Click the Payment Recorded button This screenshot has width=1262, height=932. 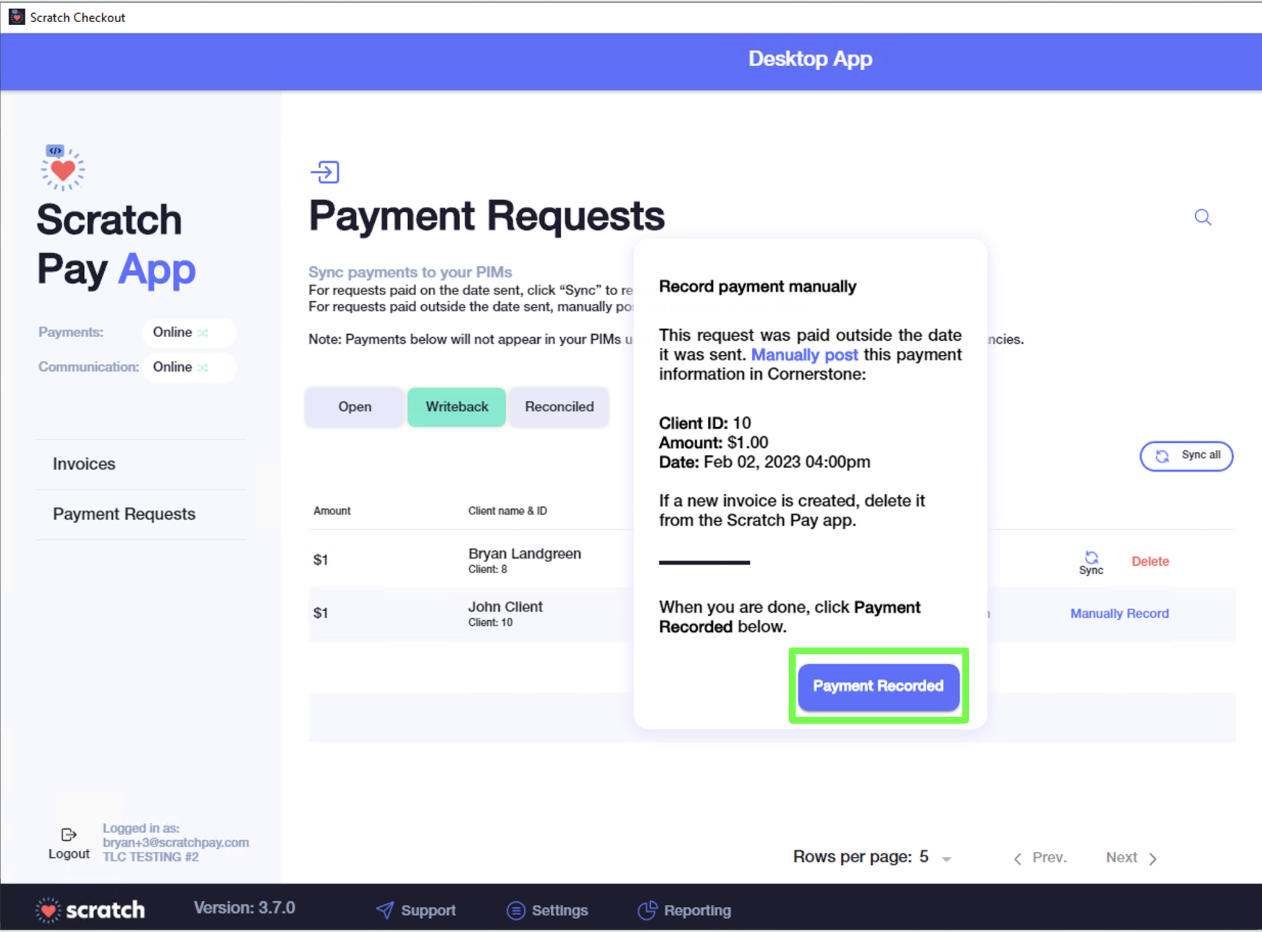pos(878,686)
